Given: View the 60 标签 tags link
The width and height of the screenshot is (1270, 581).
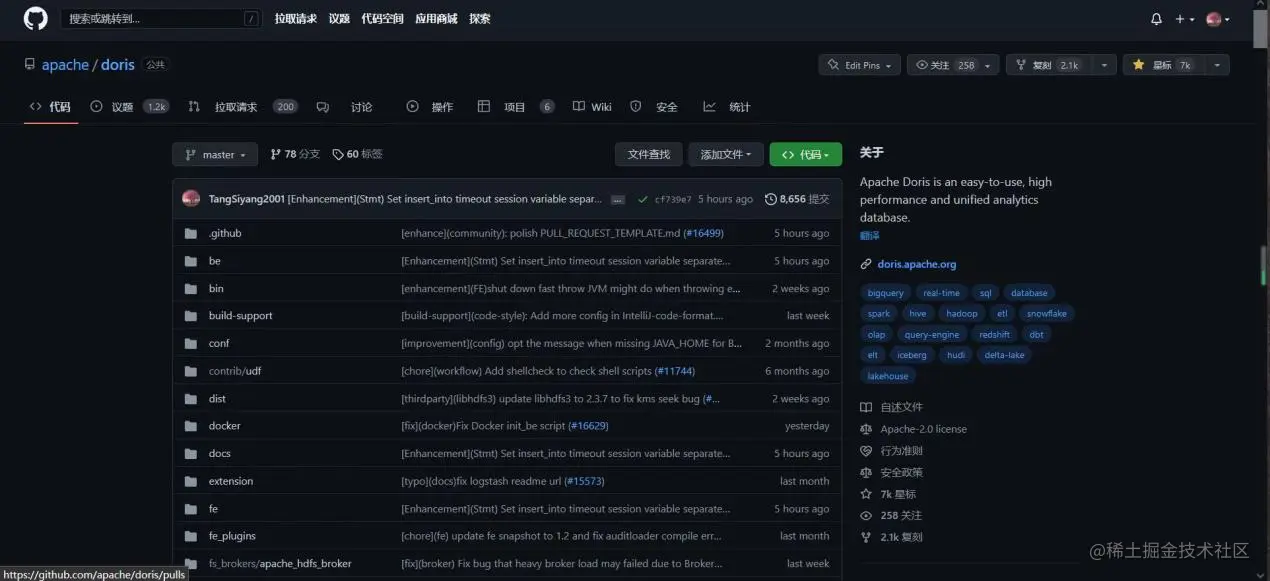Looking at the screenshot, I should tap(358, 154).
